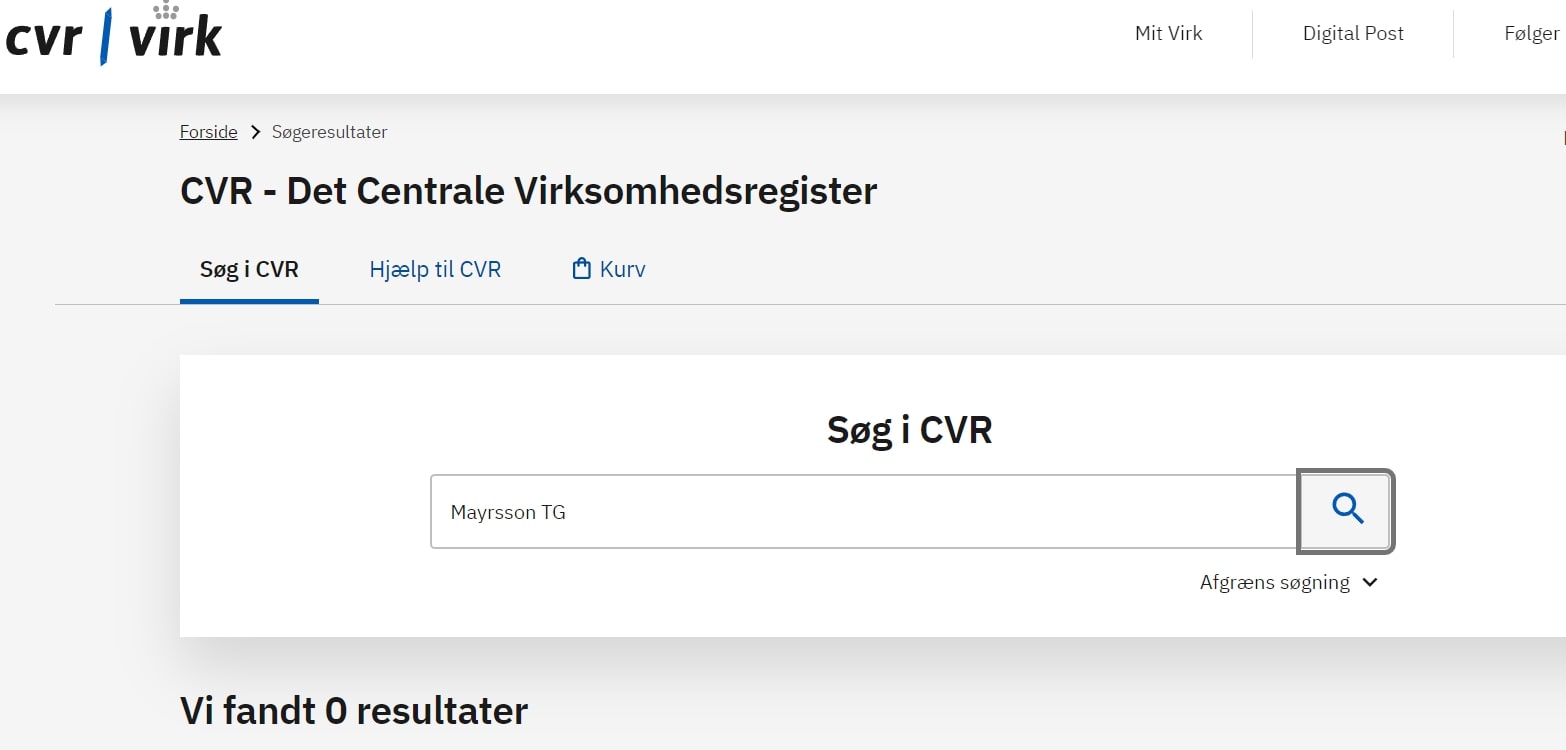The height and width of the screenshot is (750, 1566).
Task: Open the Følger header link
Action: pyautogui.click(x=1532, y=33)
